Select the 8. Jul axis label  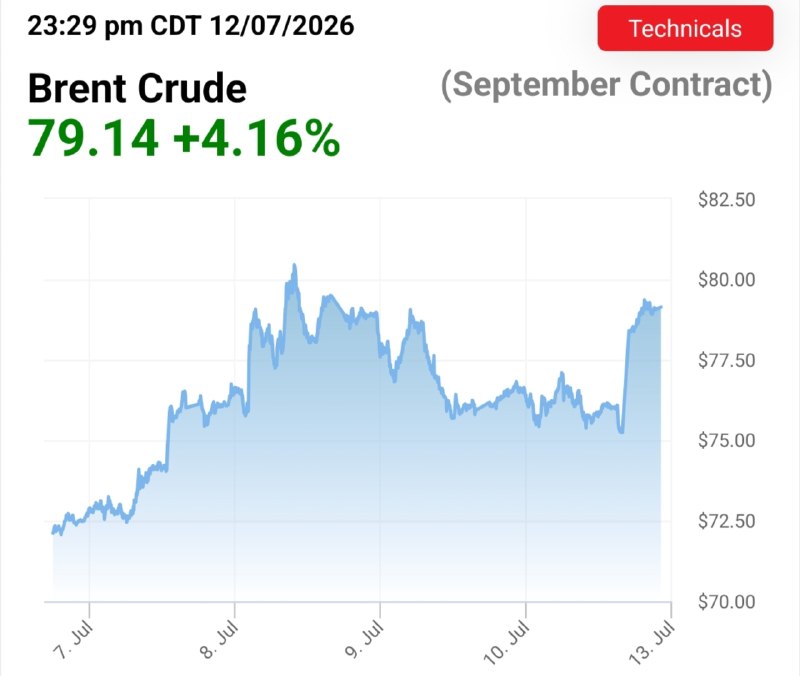click(219, 640)
